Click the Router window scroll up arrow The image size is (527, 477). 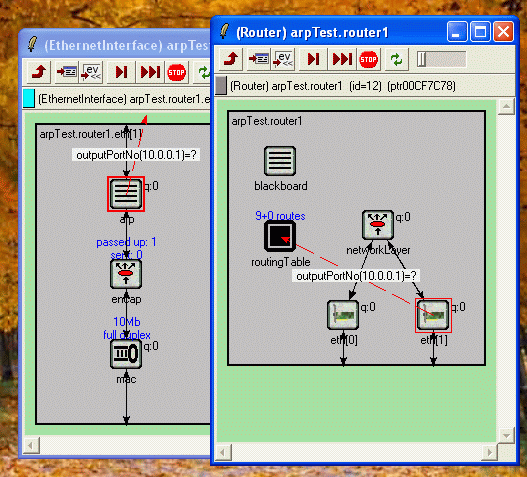click(506, 107)
